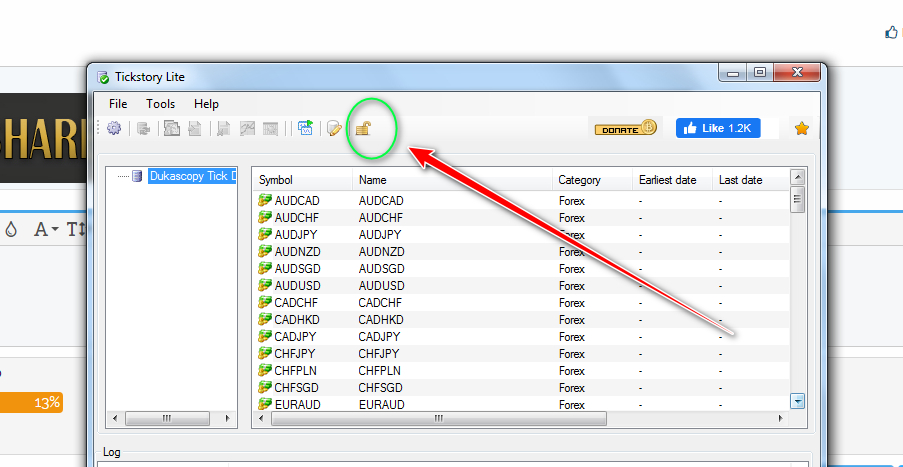Click the greyed-out chart view toolbar icon
The height and width of the screenshot is (467, 903).
[248, 128]
